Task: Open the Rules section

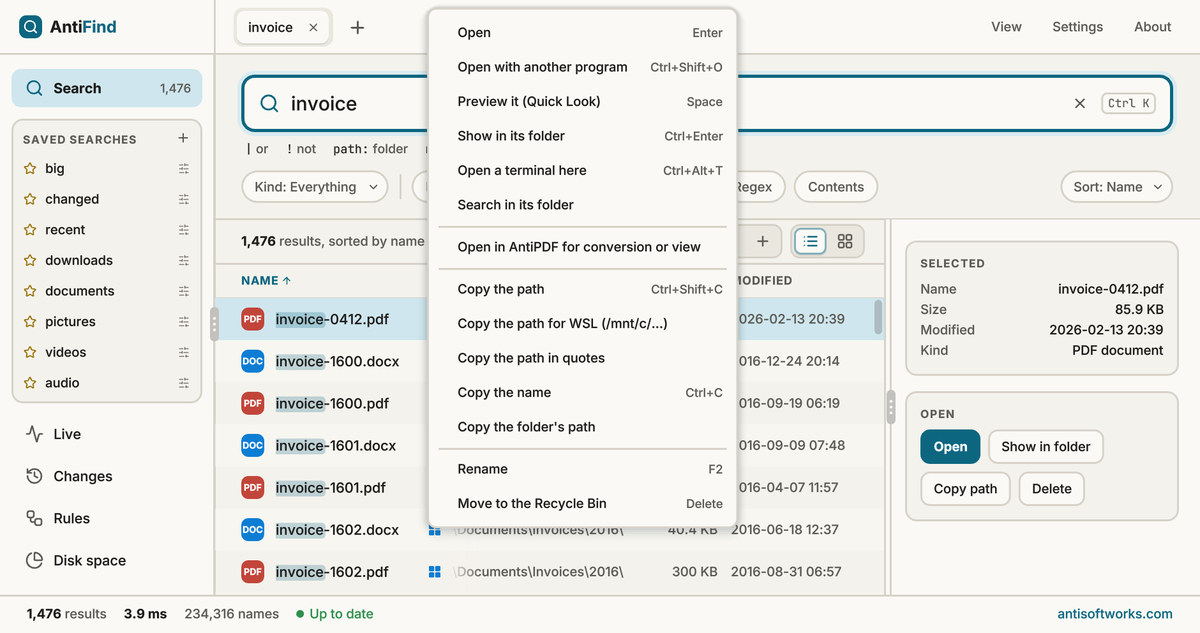Action: (107, 518)
